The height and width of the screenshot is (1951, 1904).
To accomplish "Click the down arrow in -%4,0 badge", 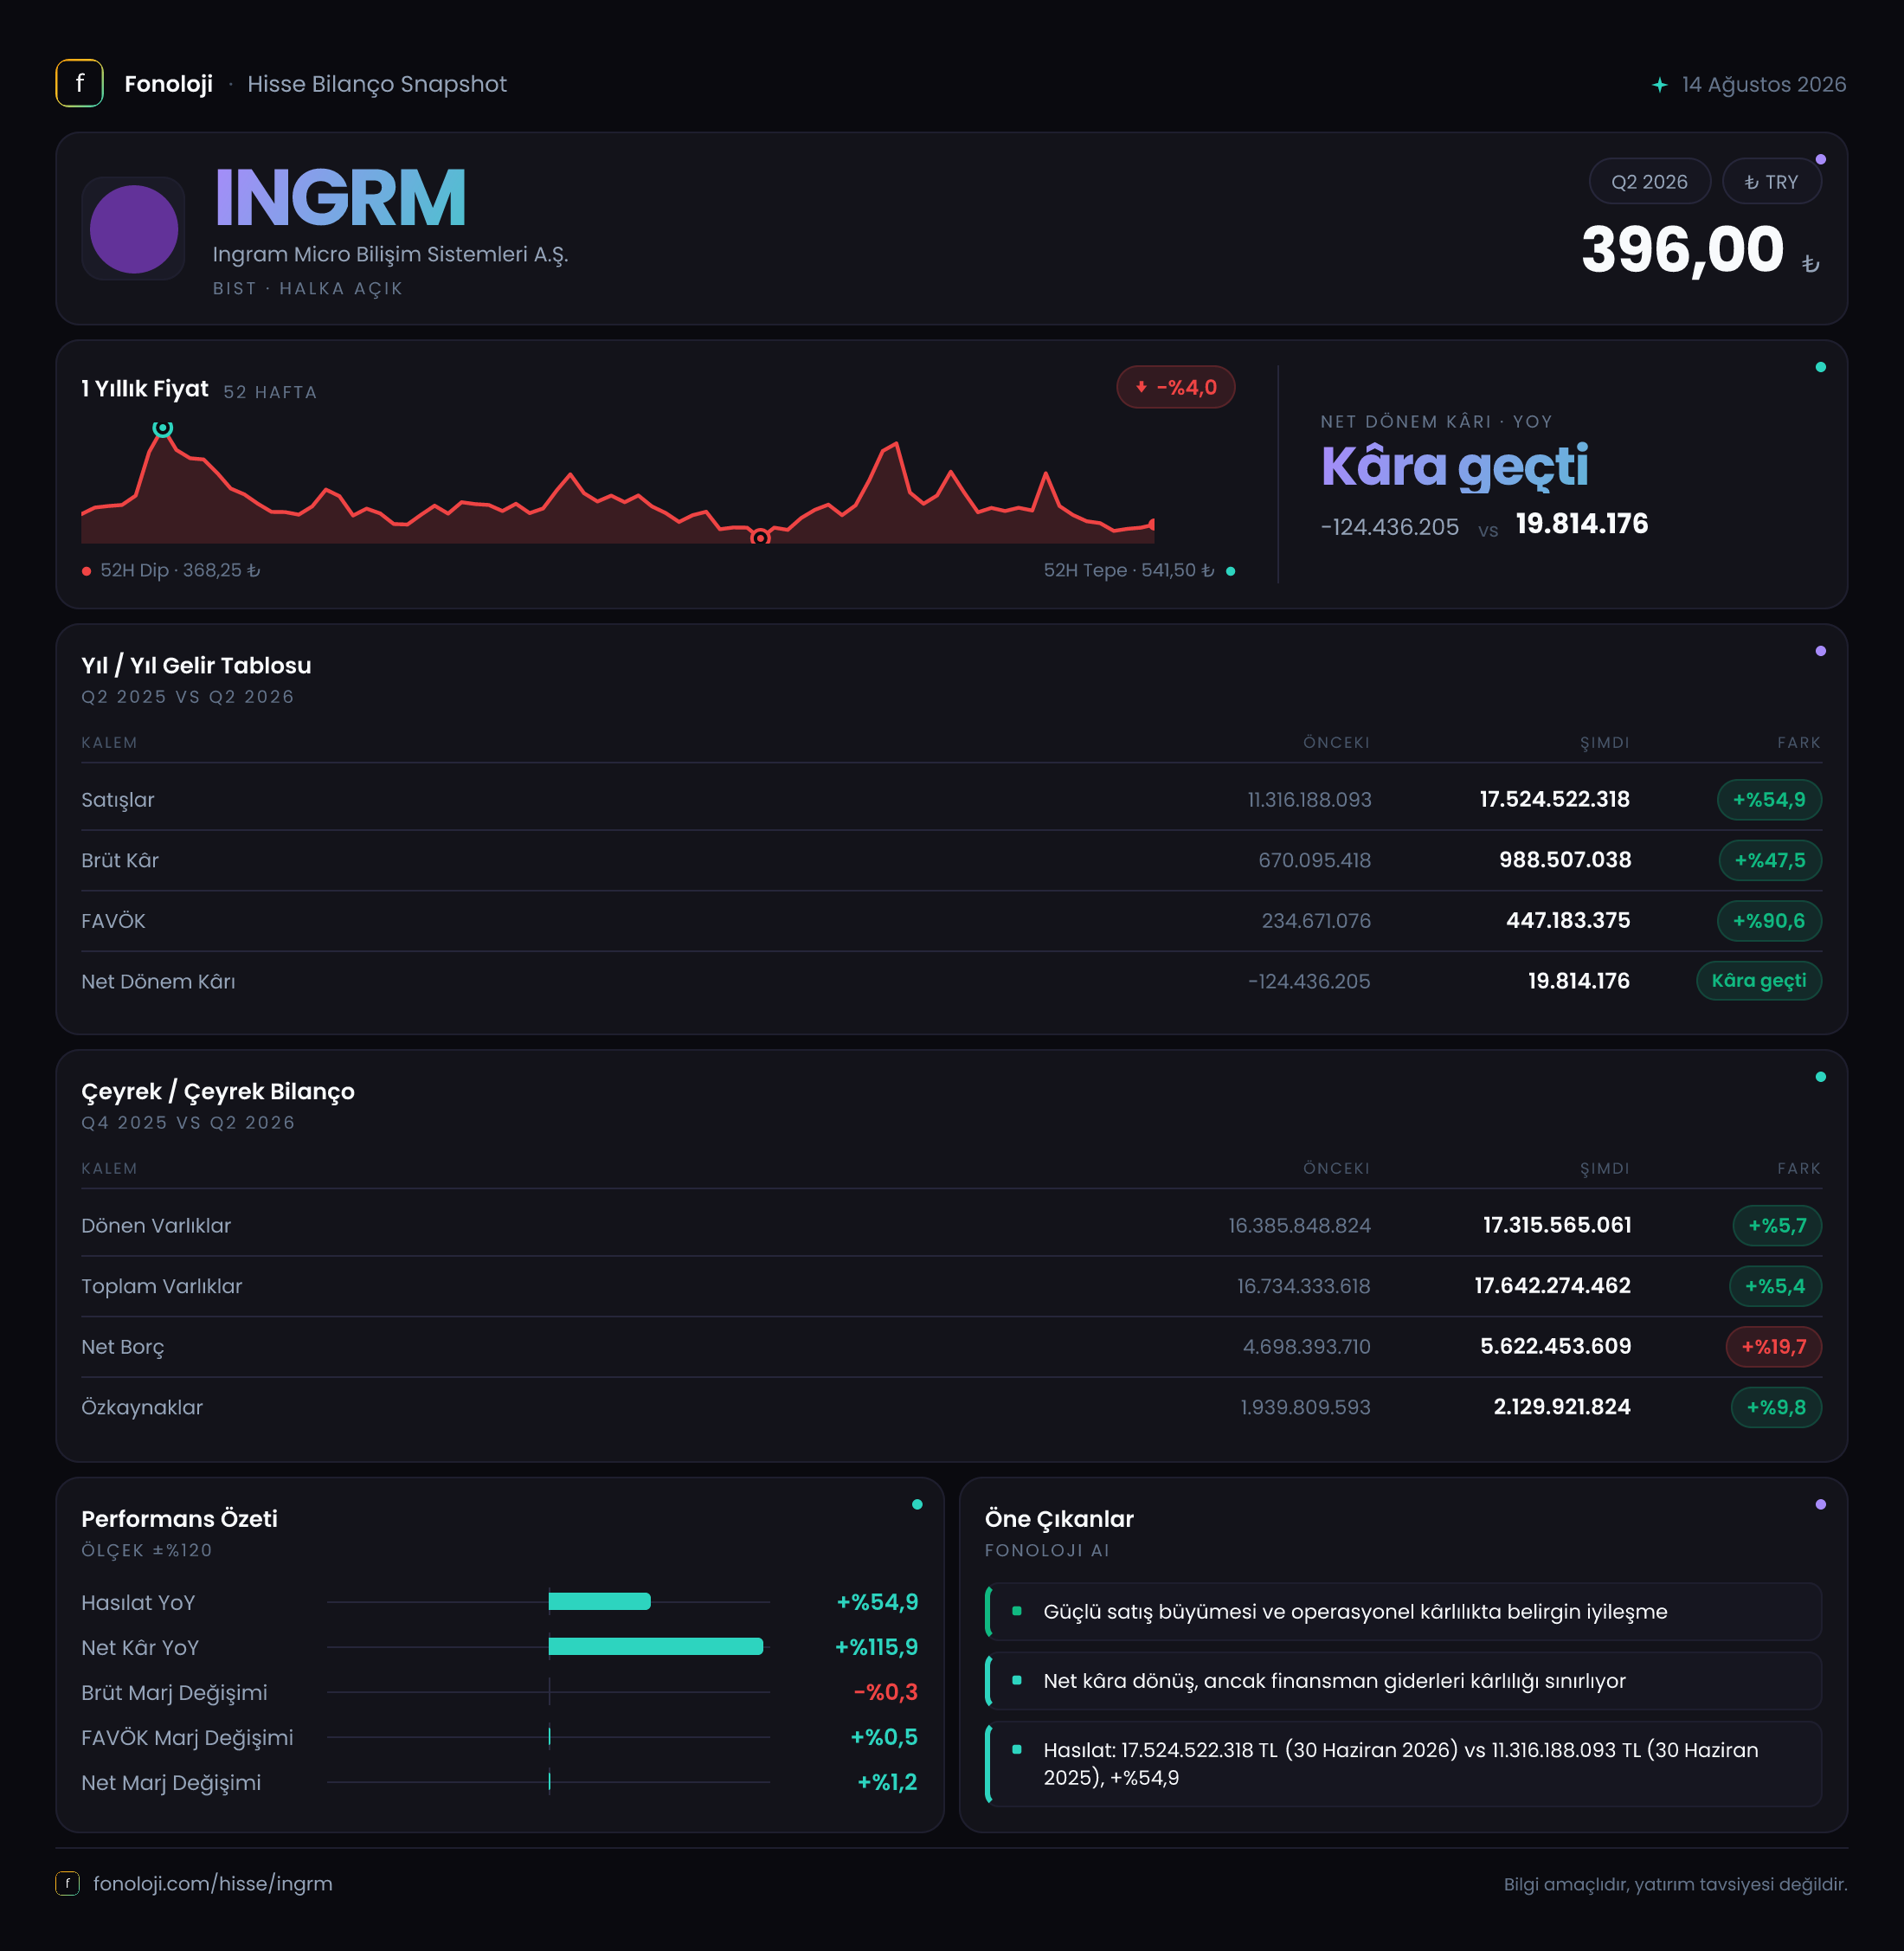I will [x=1141, y=387].
